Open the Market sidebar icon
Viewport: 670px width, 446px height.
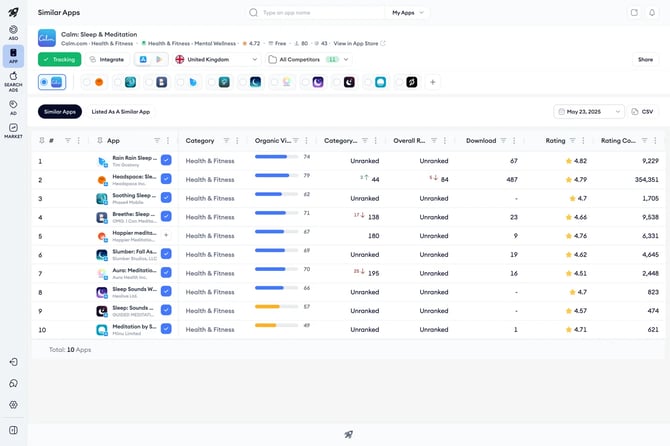click(x=13, y=131)
